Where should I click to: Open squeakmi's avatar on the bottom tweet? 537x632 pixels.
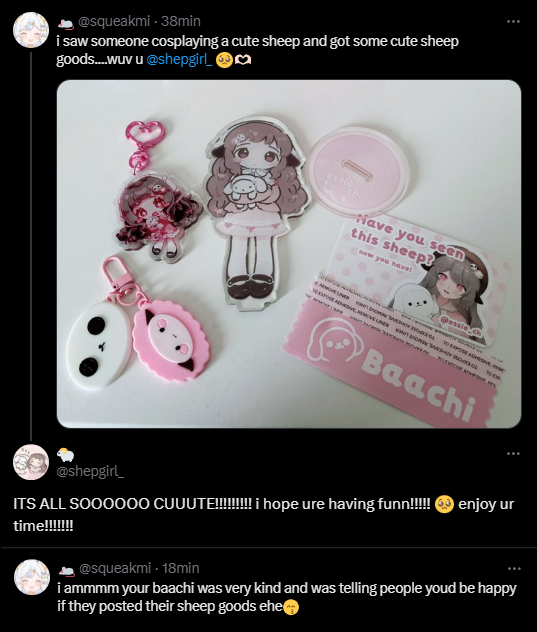click(32, 577)
